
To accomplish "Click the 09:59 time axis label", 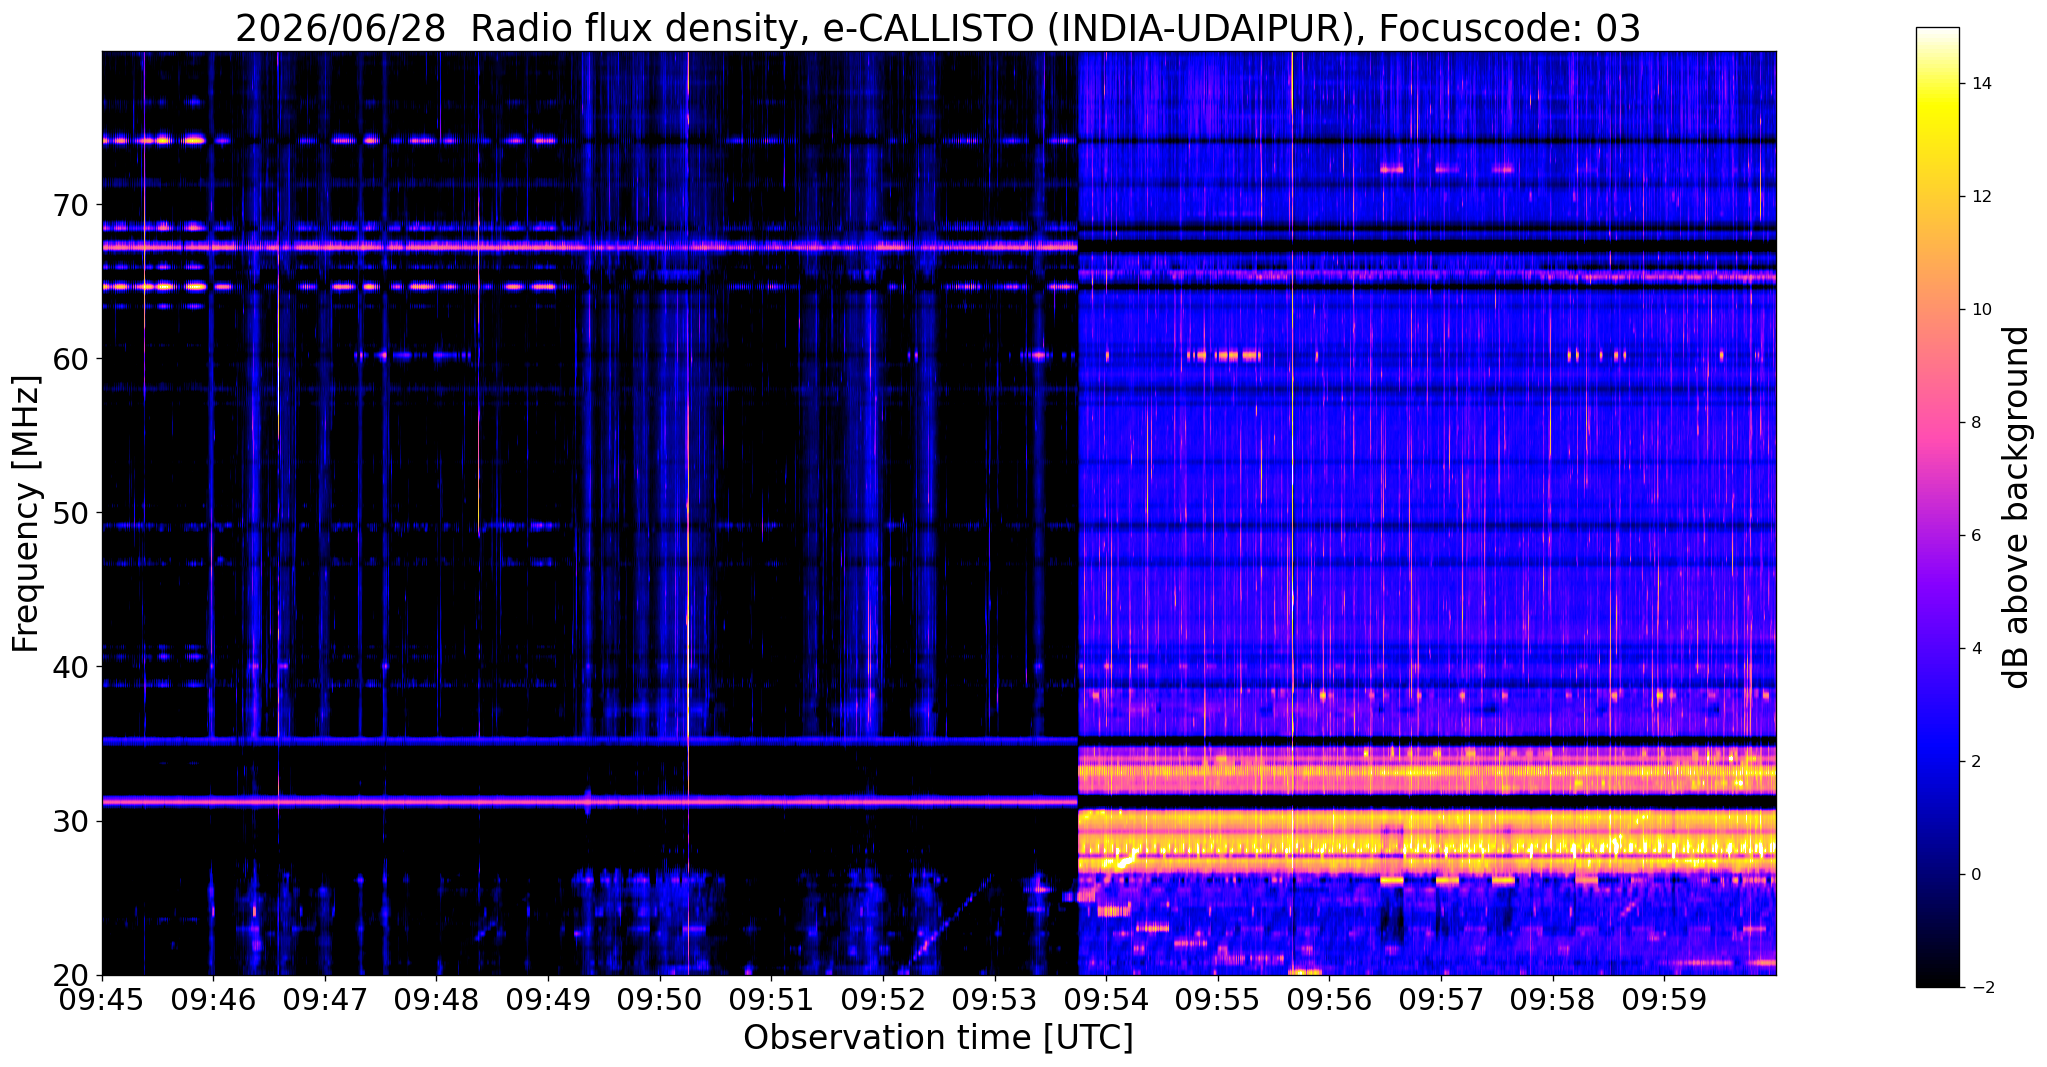I will click(x=1664, y=1000).
